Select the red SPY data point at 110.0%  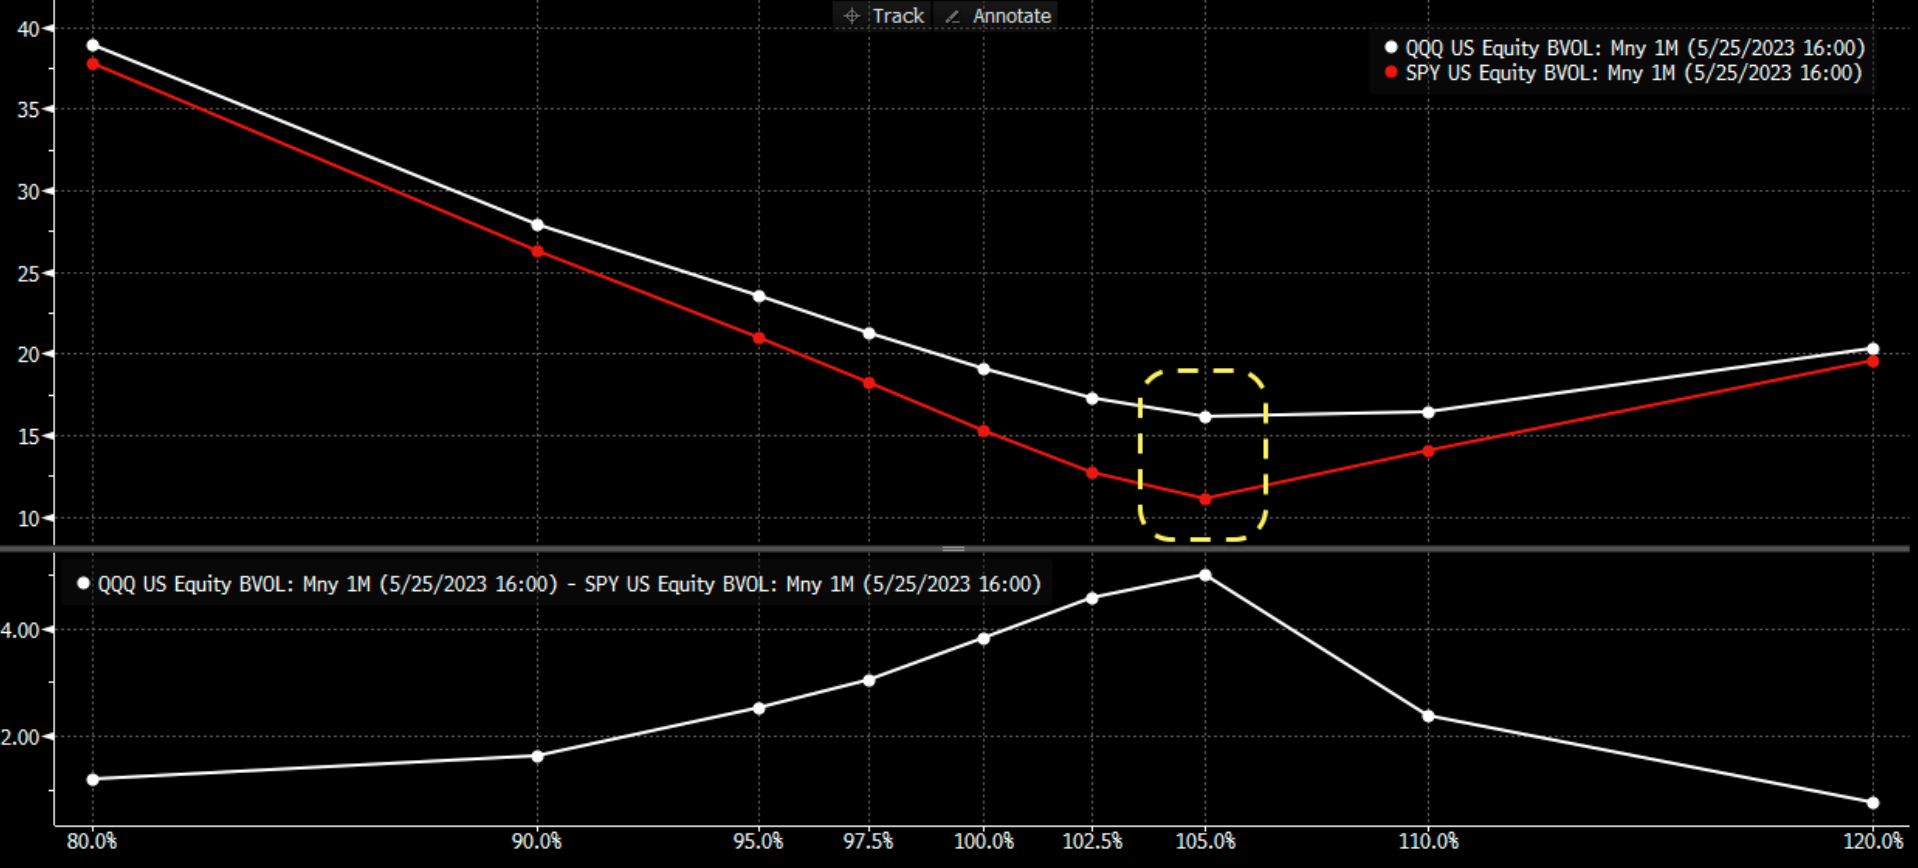1429,451
